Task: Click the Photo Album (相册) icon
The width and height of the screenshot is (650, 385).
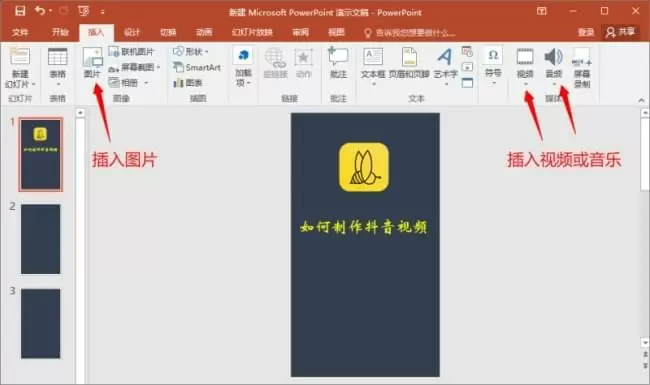Action: [x=114, y=82]
